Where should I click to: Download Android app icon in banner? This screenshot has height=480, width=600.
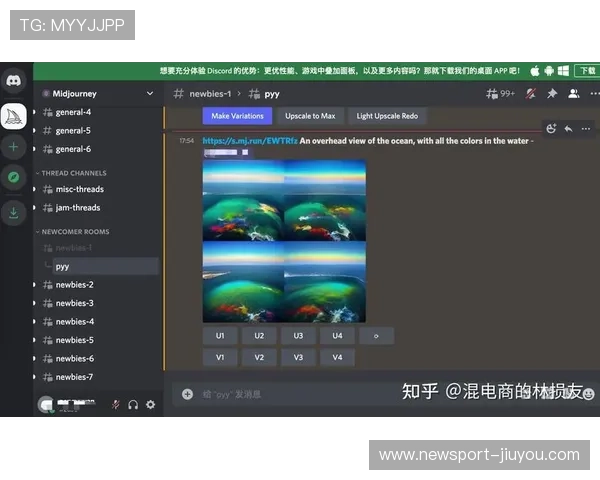pyautogui.click(x=549, y=71)
